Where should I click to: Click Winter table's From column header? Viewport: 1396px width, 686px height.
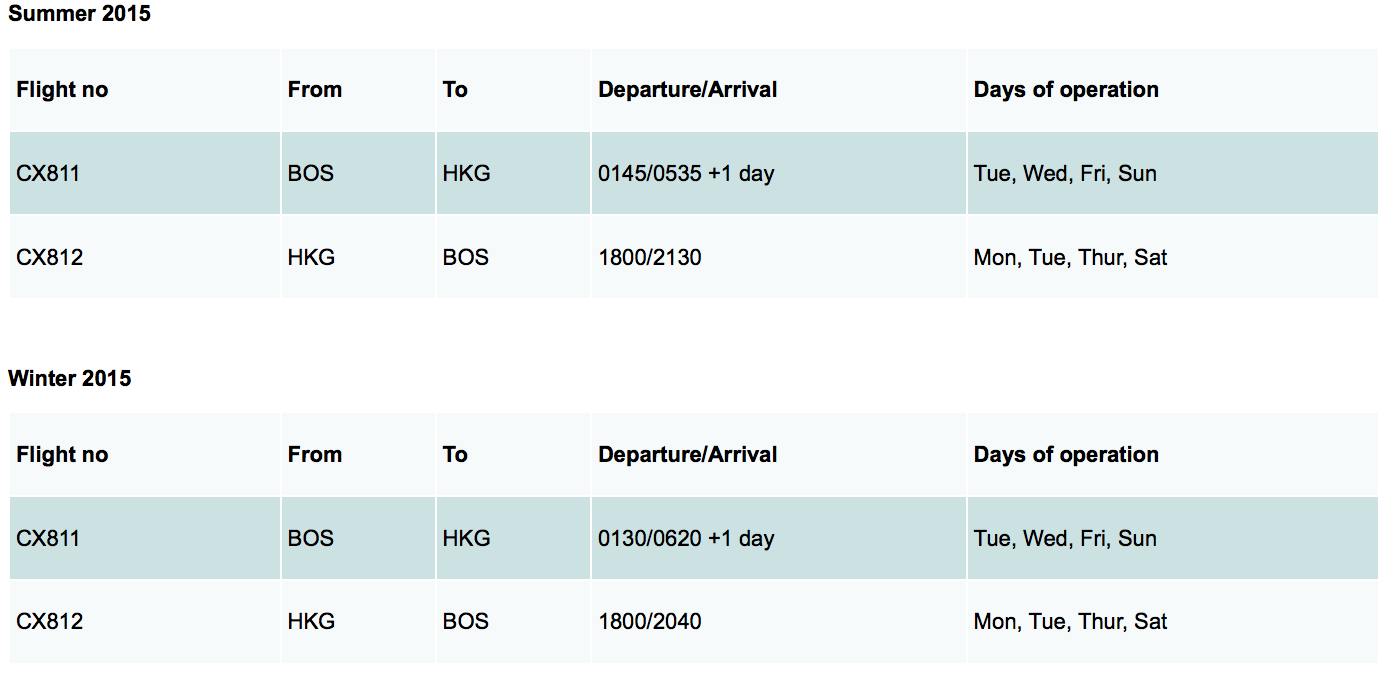coord(315,454)
